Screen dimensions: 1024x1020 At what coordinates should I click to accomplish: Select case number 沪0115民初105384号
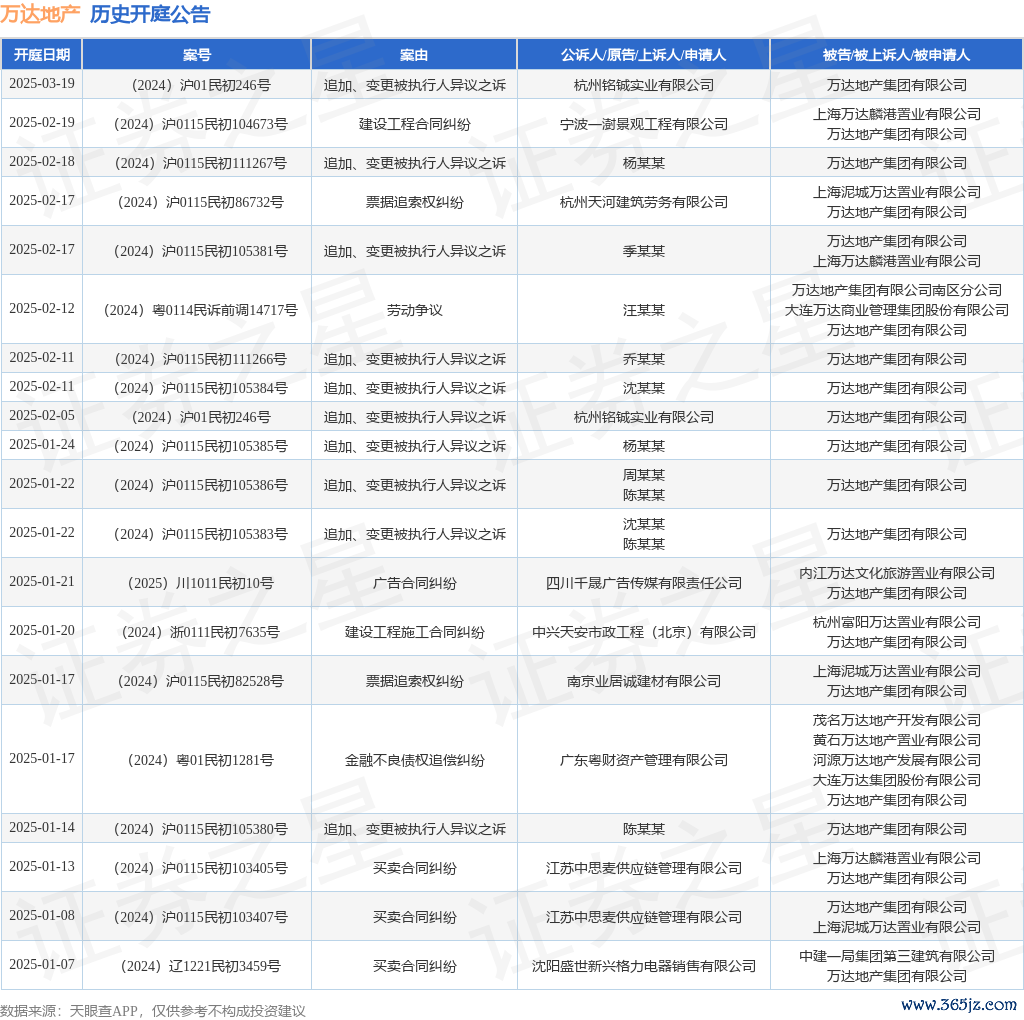click(x=200, y=389)
